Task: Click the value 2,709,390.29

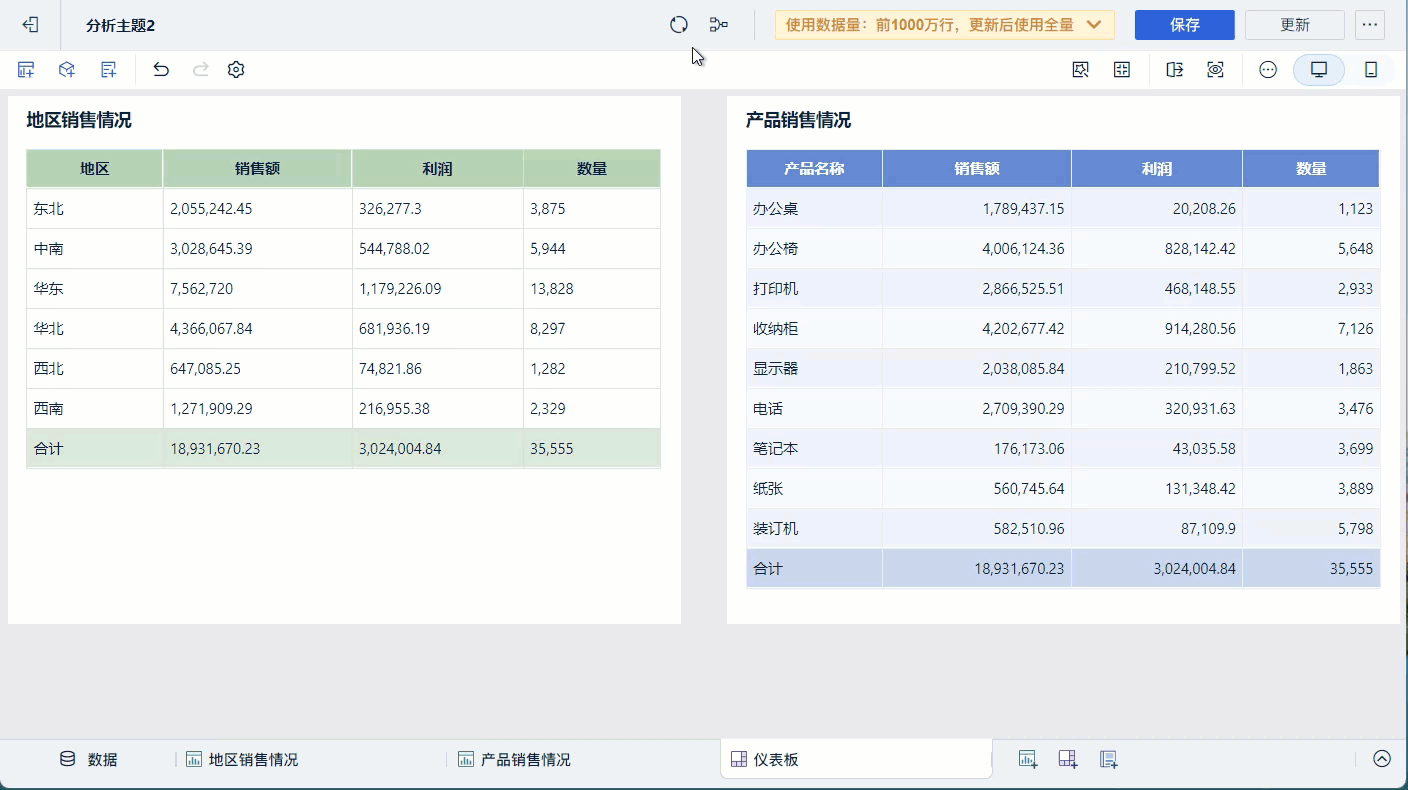Action: pos(1023,409)
